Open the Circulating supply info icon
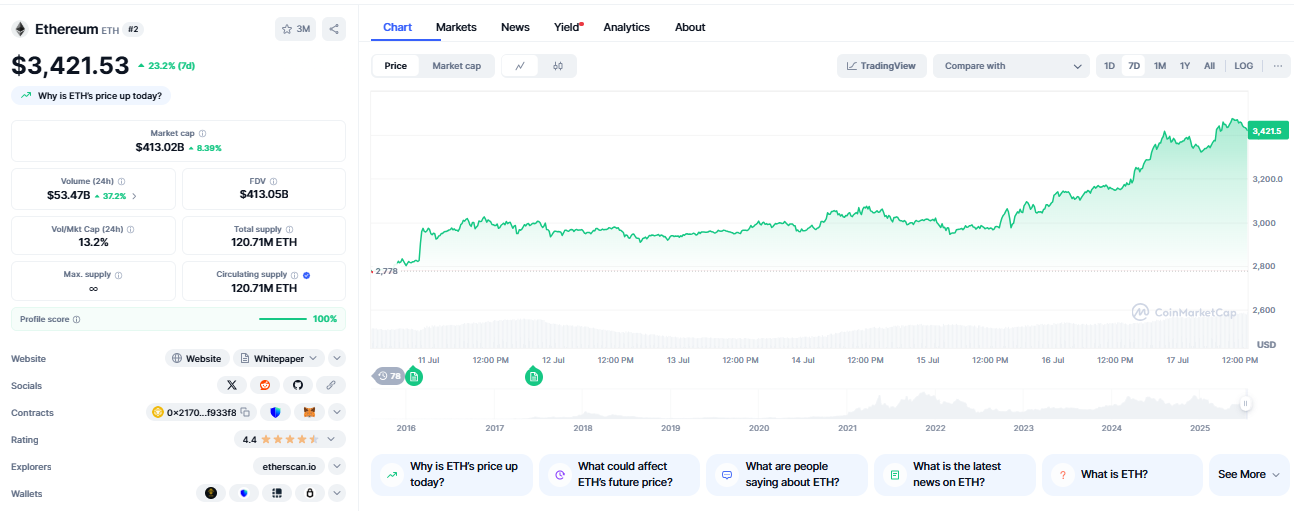 click(294, 274)
